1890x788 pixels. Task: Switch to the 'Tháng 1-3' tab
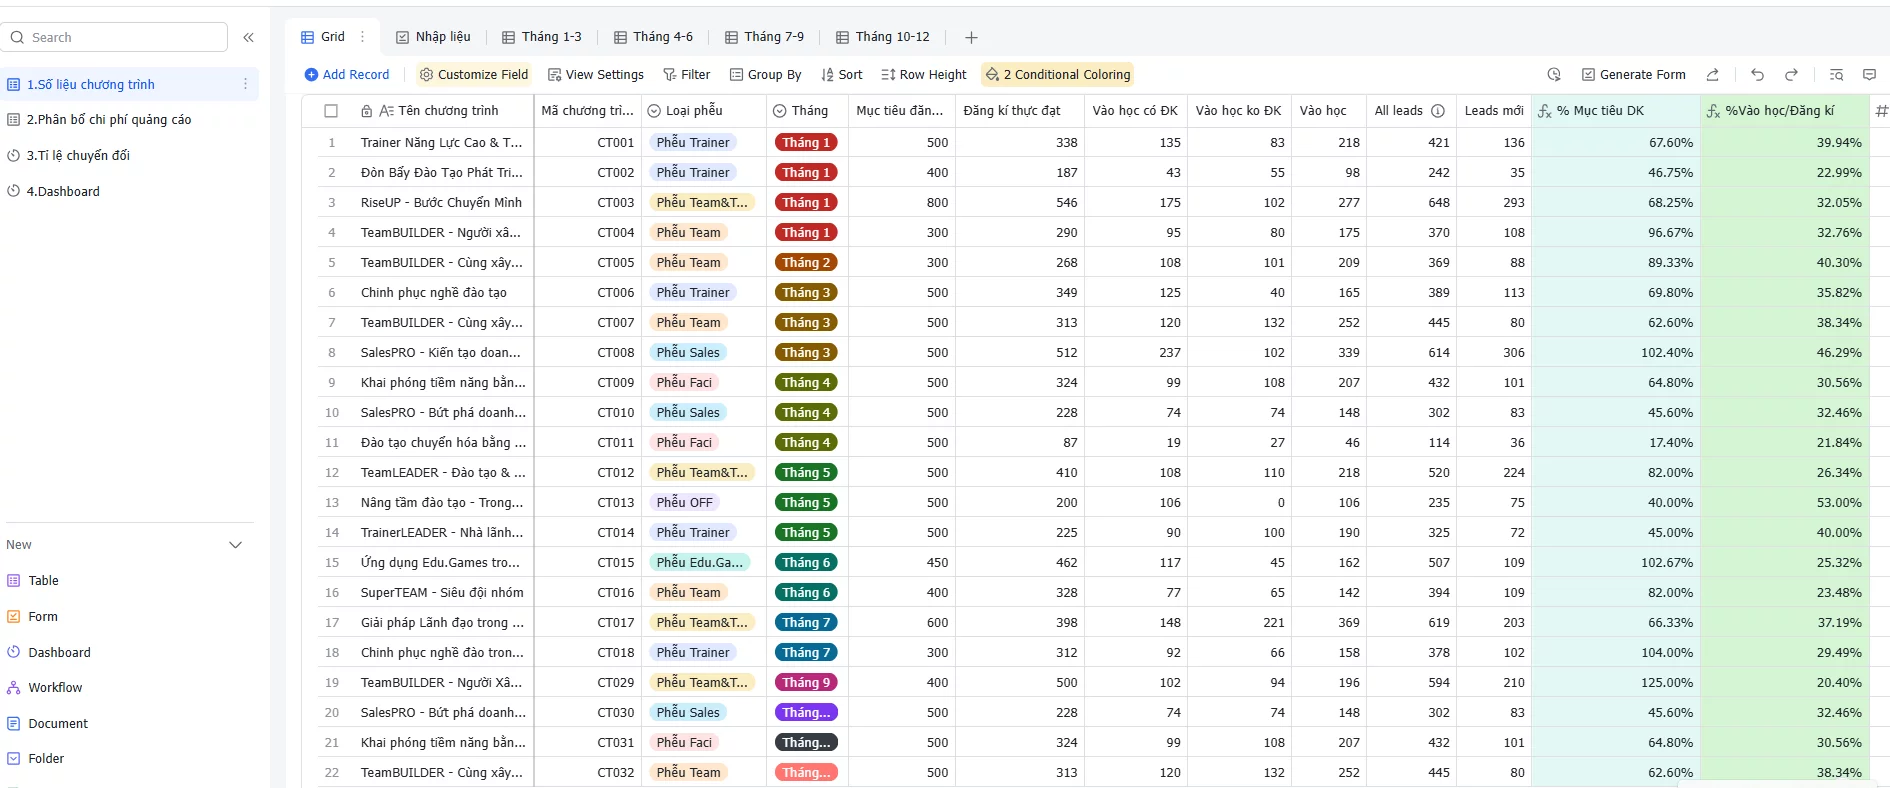point(541,37)
